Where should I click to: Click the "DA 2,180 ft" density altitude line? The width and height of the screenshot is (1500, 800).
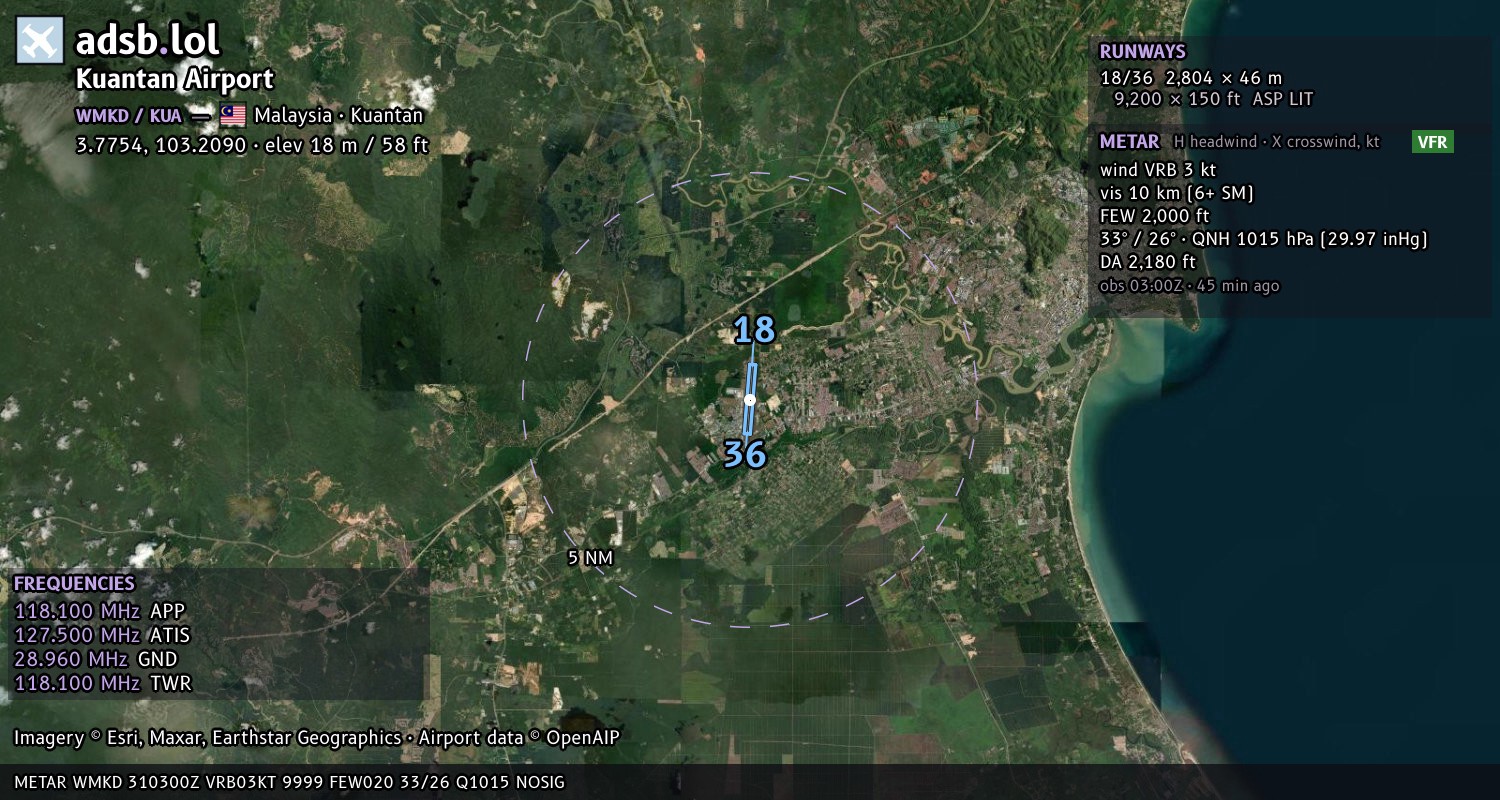(x=1148, y=262)
